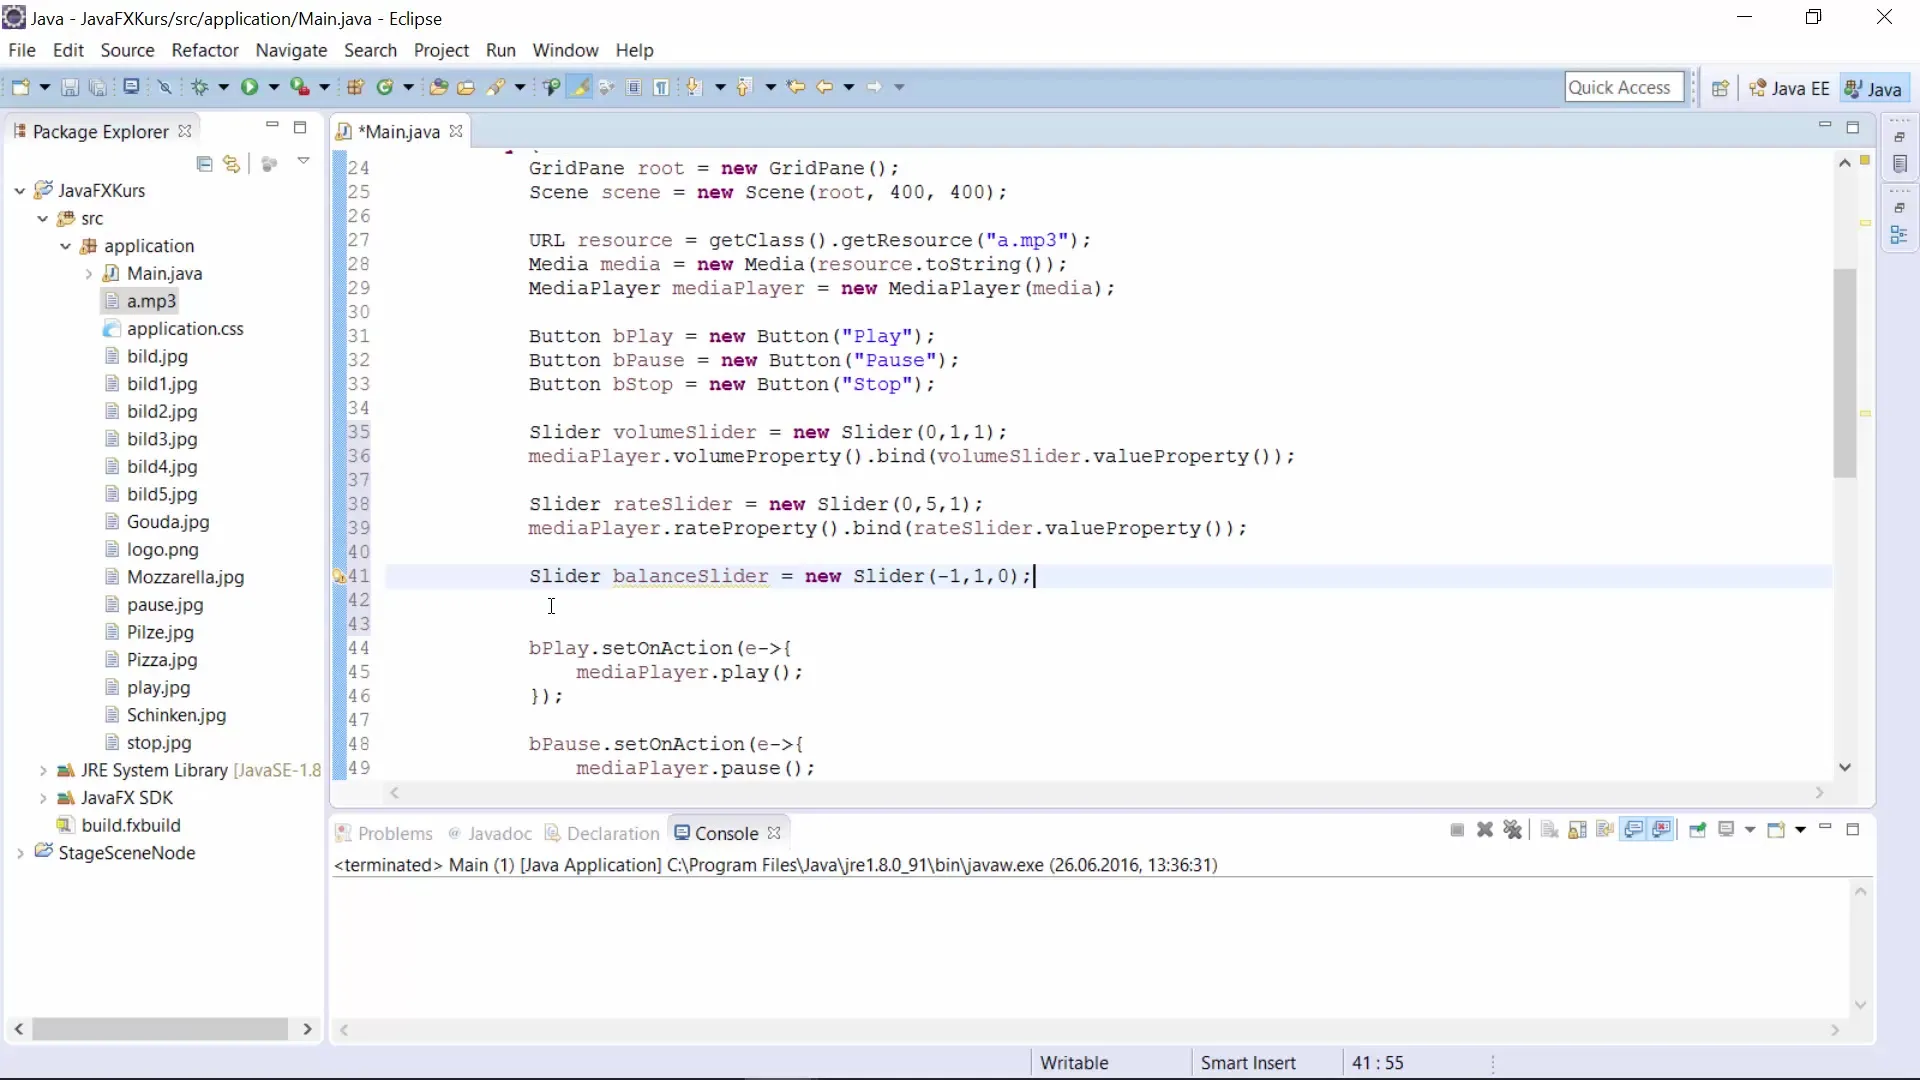
Task: Click the Package Explorer horizontal scrollbar
Action: click(x=160, y=1029)
